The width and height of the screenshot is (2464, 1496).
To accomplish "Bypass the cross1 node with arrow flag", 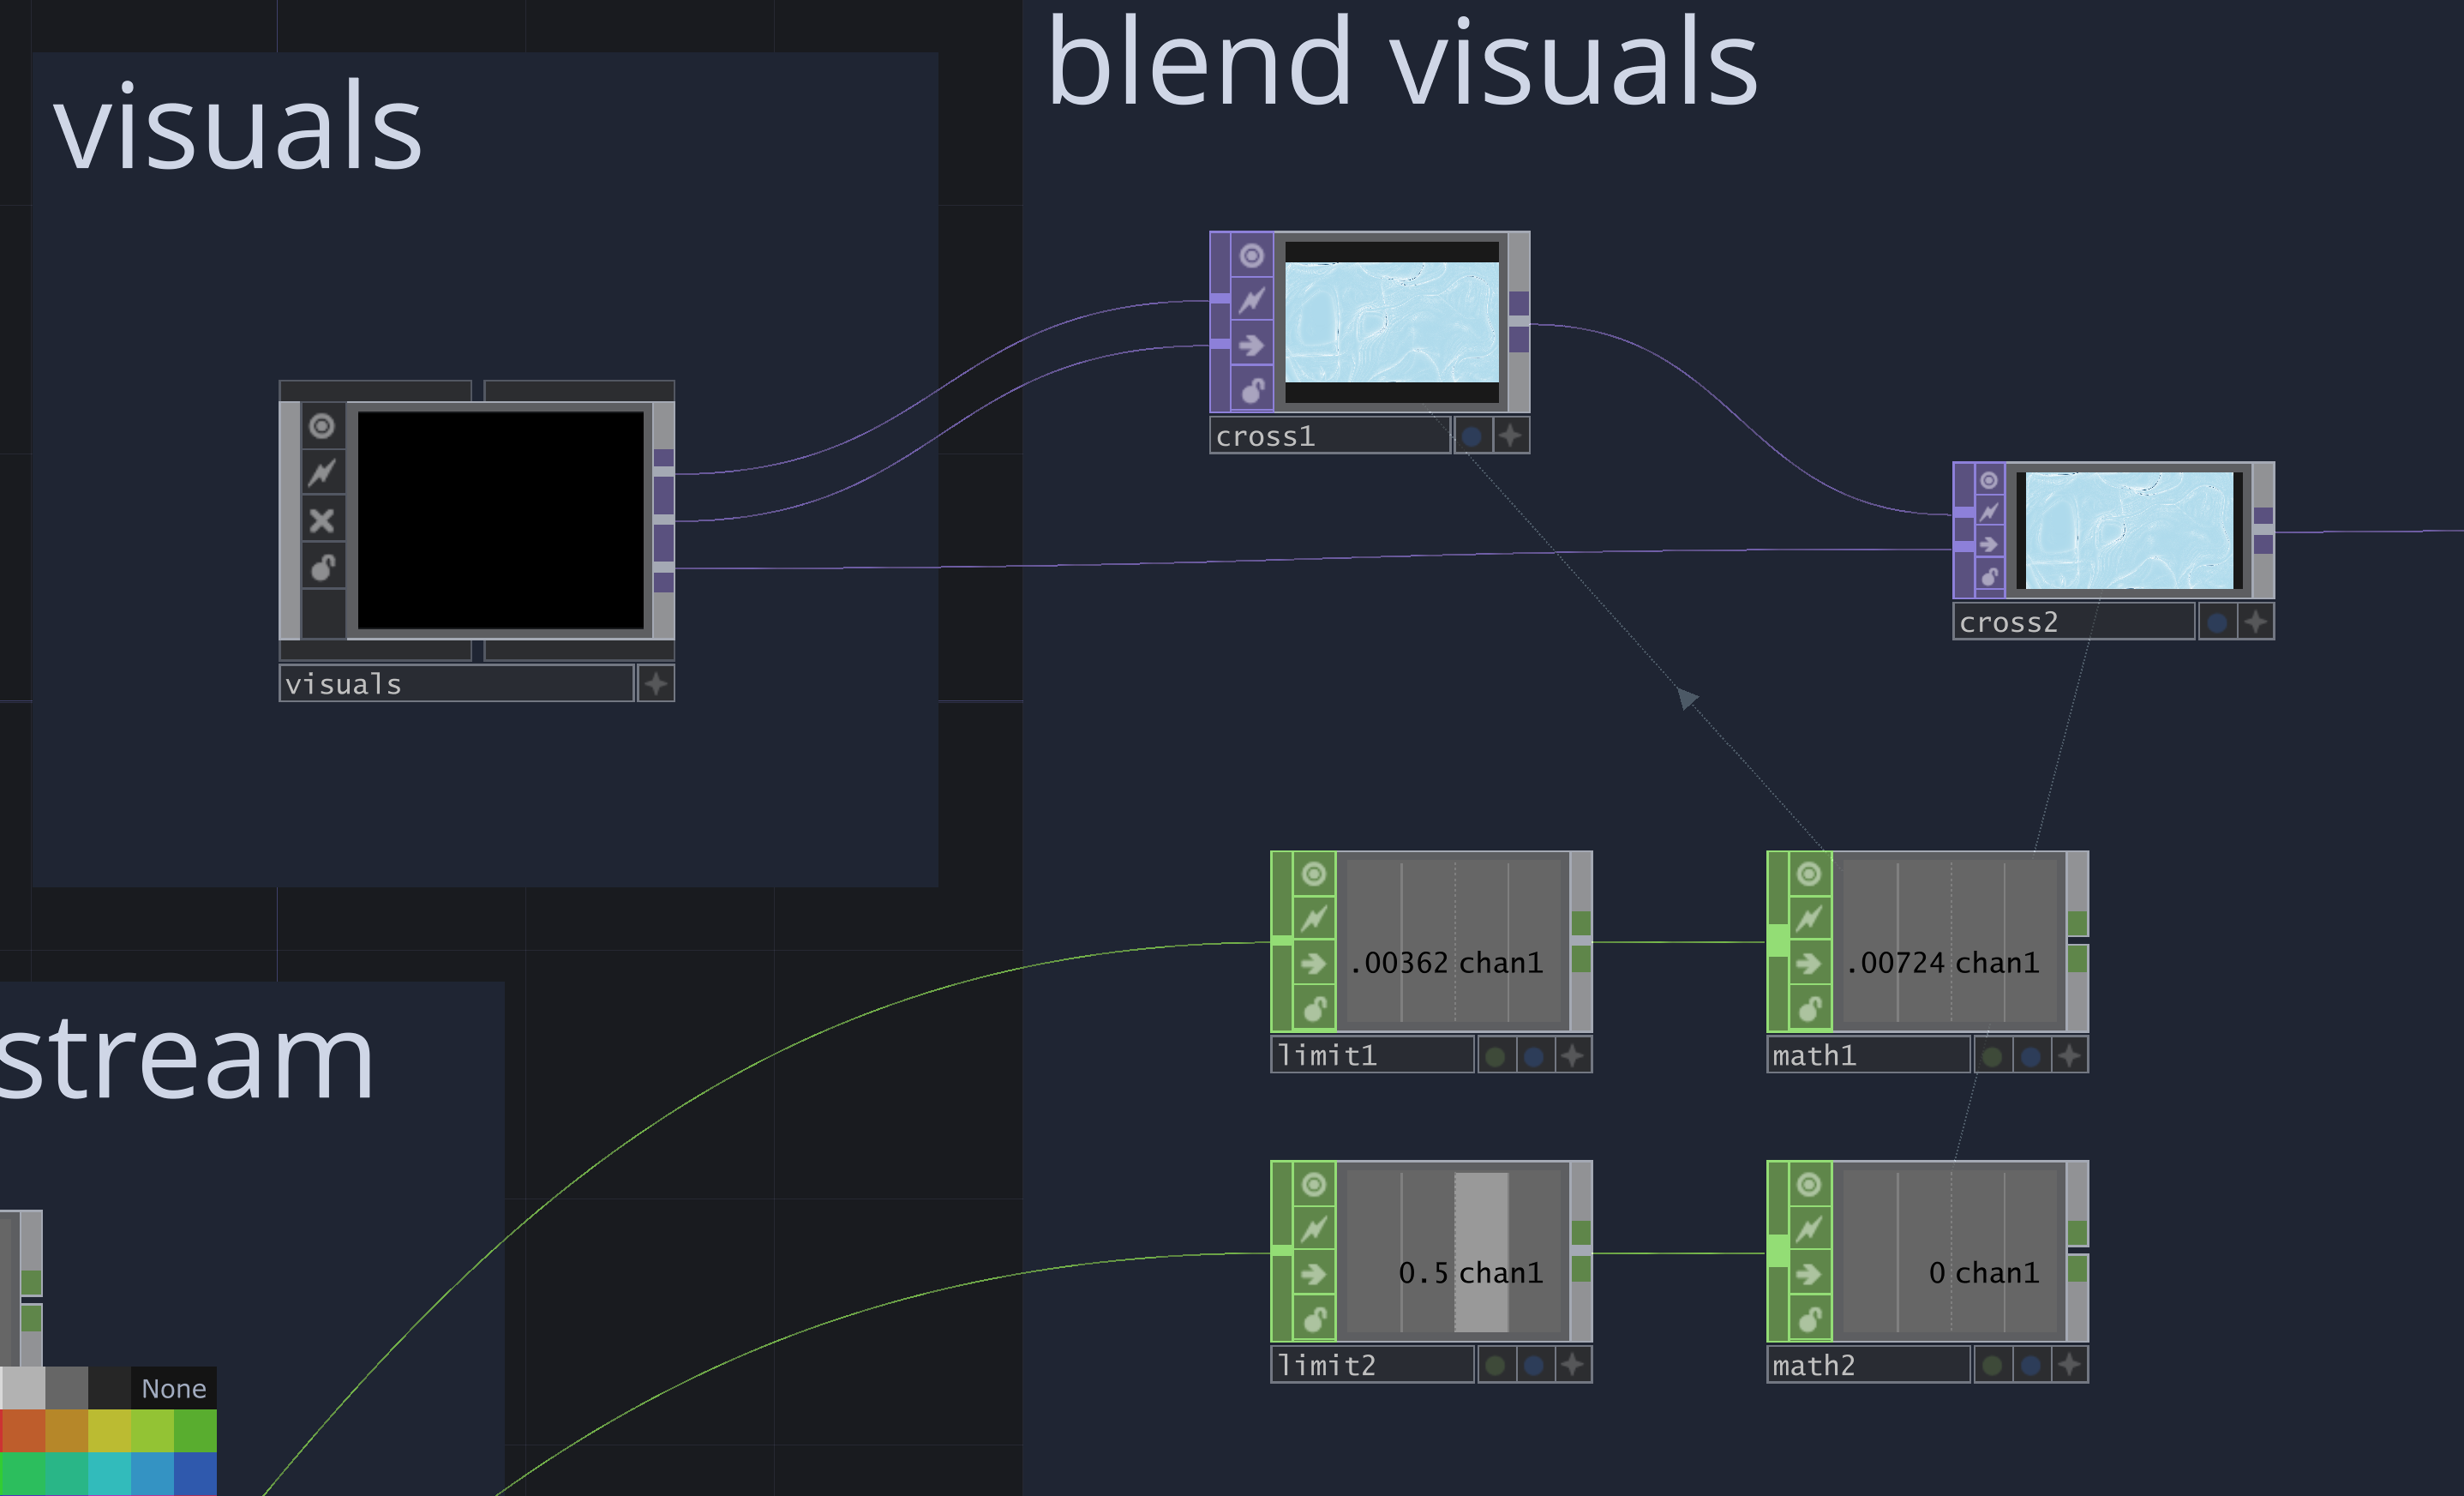I will (x=1252, y=346).
